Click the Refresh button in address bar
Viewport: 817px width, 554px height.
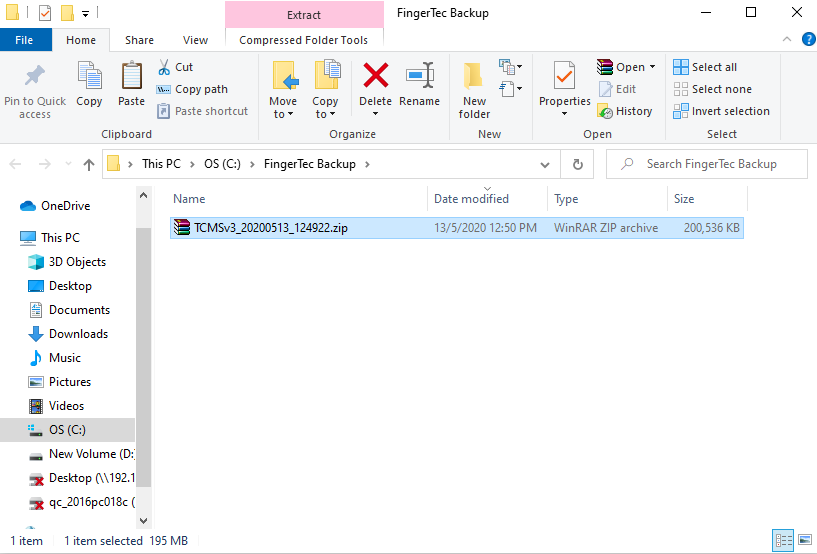point(577,165)
